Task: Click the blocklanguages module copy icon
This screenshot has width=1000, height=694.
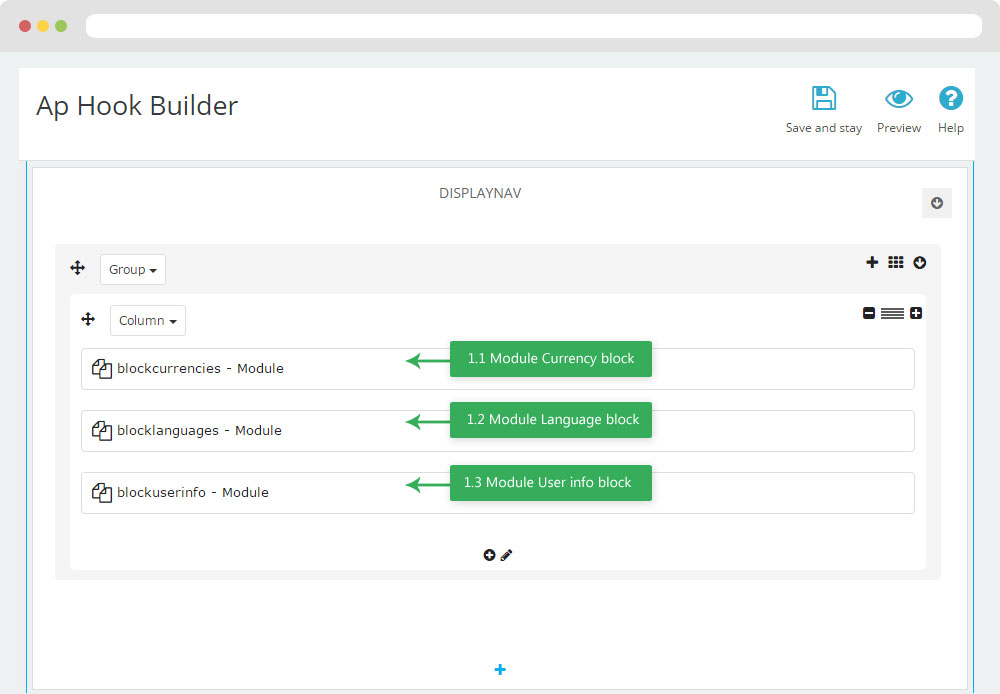Action: pos(101,431)
